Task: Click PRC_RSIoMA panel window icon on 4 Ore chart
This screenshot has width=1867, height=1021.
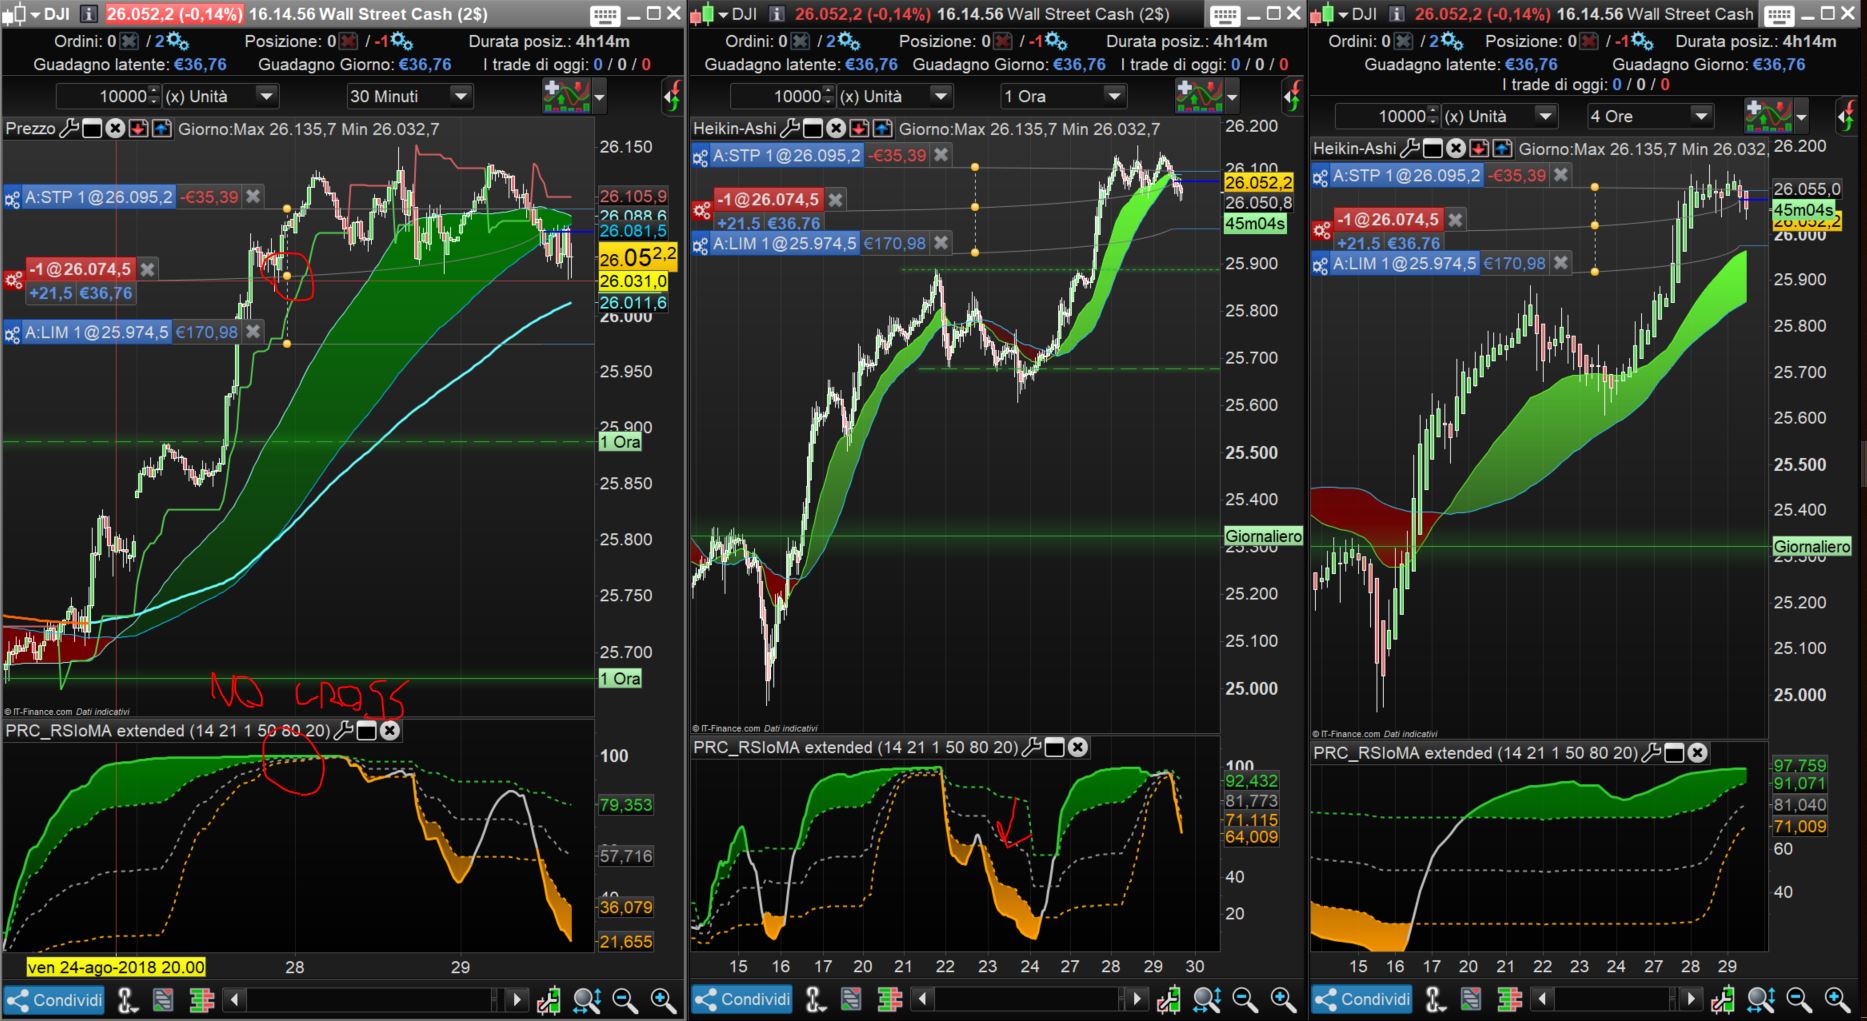Action: 1674,753
